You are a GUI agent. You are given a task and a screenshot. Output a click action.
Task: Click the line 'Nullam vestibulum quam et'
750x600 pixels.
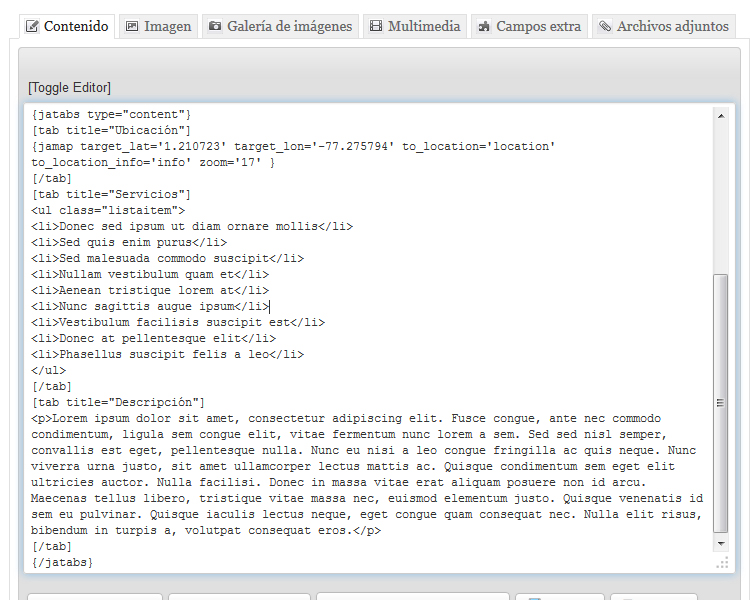click(x=150, y=275)
